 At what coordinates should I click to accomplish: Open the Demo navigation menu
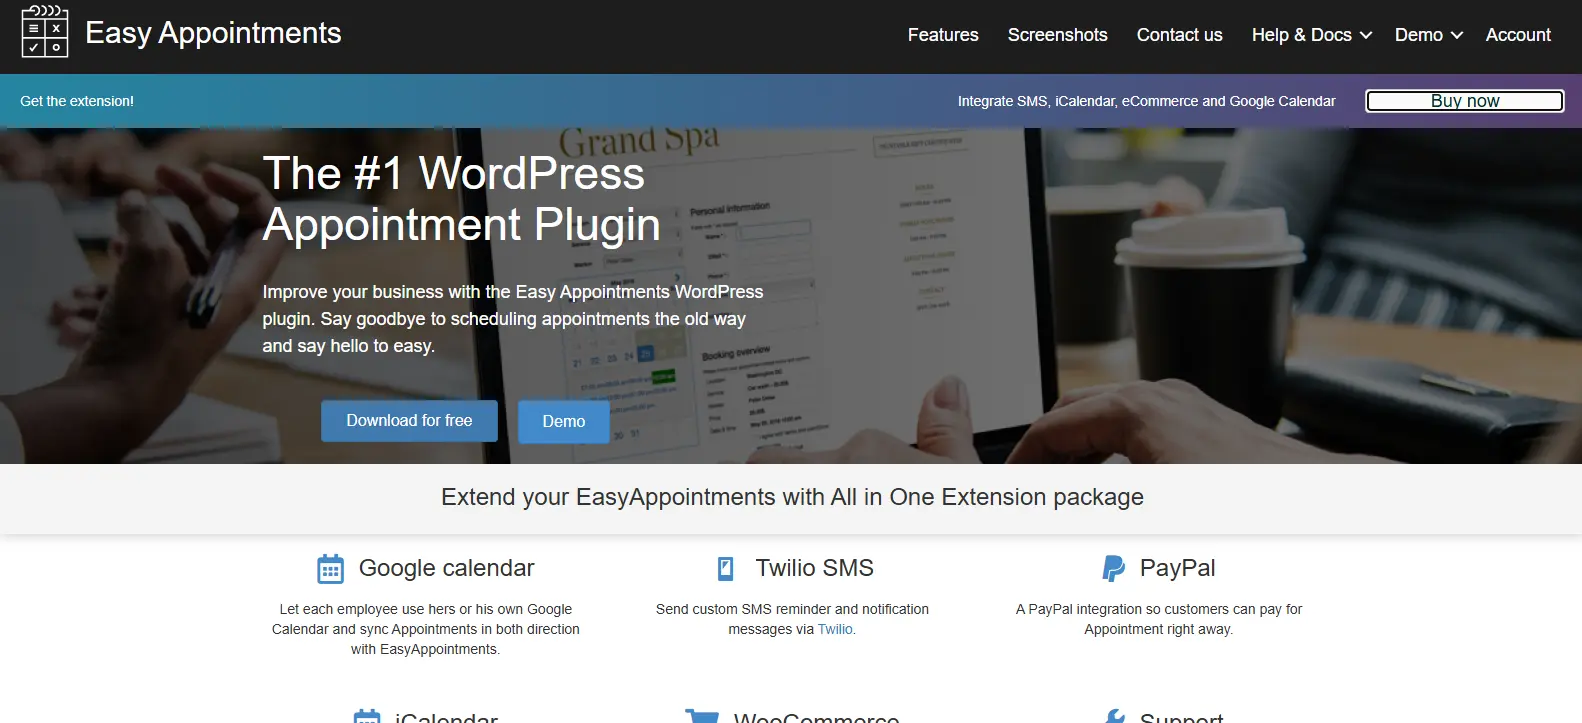click(1418, 35)
